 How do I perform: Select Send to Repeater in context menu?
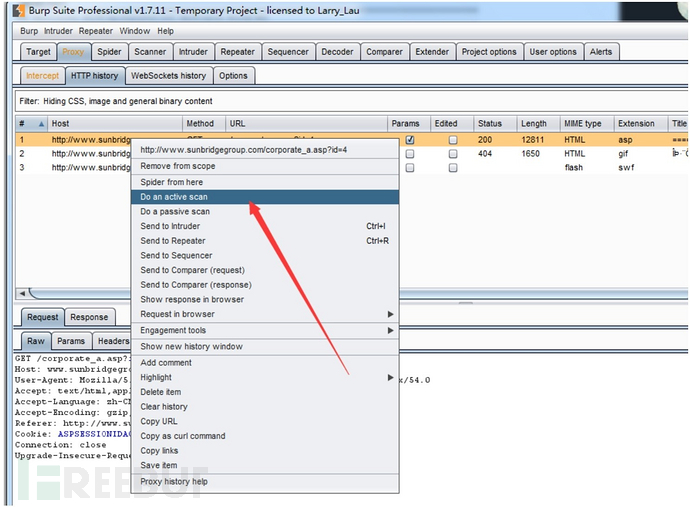(x=265, y=241)
